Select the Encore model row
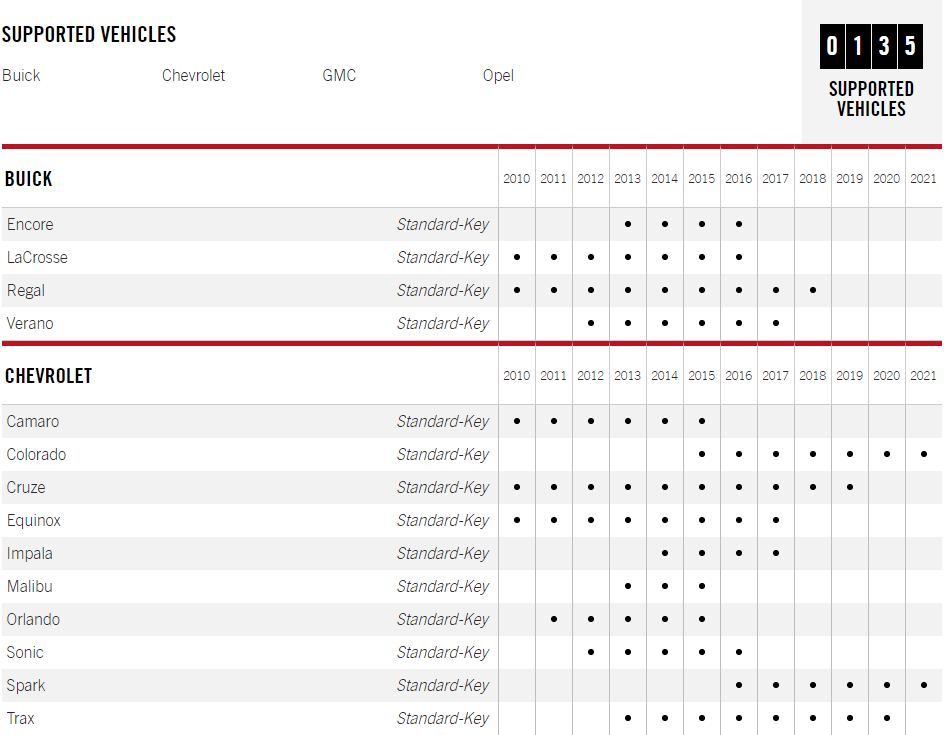The width and height of the screenshot is (944, 735). point(471,225)
